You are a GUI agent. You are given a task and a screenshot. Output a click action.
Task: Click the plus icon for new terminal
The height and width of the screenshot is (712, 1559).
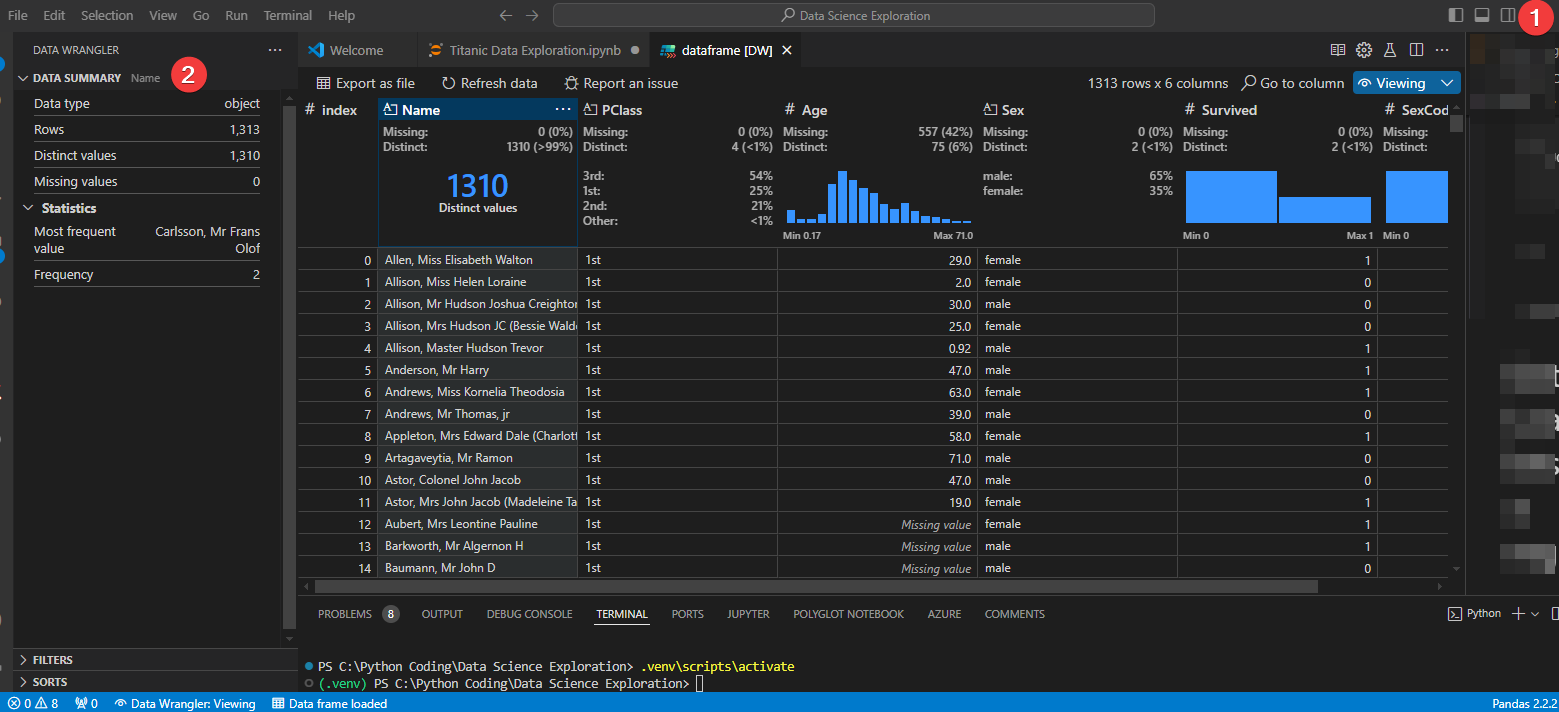[1518, 613]
